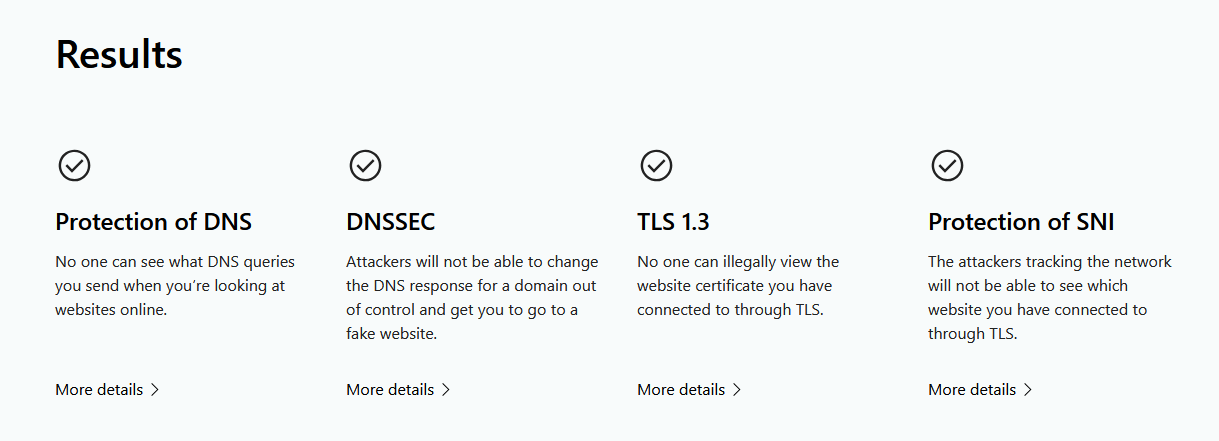Screen dimensions: 1219x441
Task: Click chevron arrow beside Protection of SNI details
Action: pos(1028,390)
